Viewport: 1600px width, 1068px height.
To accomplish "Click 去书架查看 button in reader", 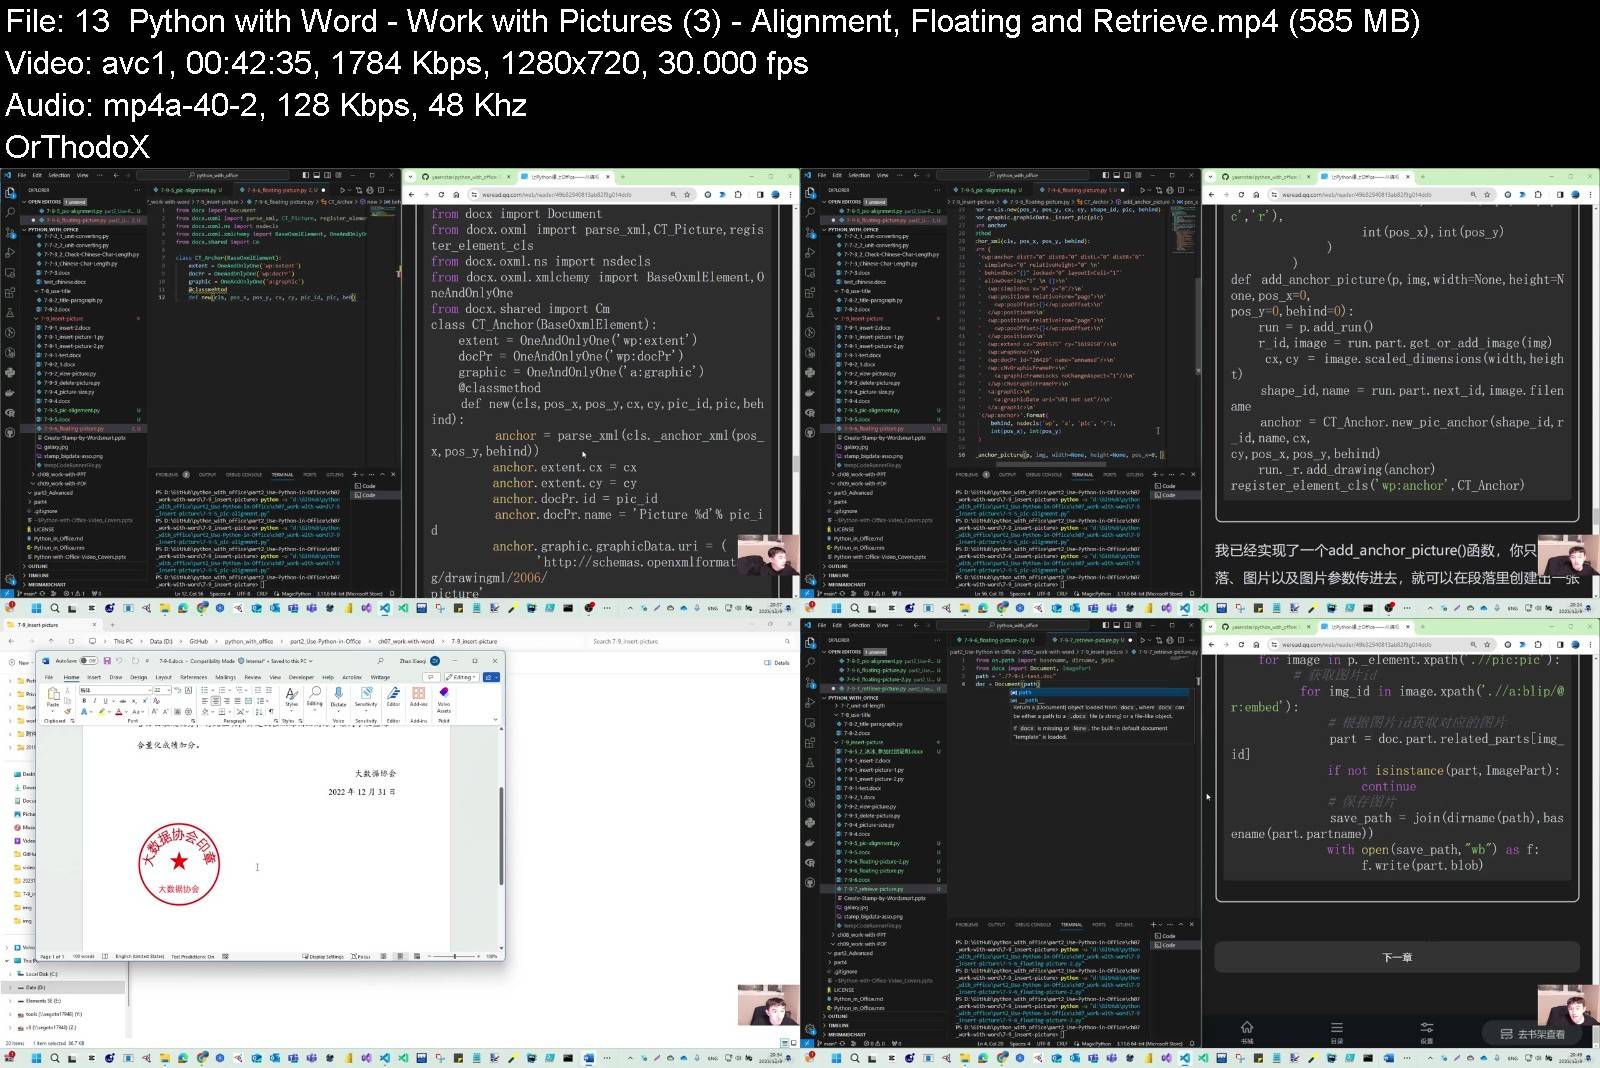I will [1533, 1034].
